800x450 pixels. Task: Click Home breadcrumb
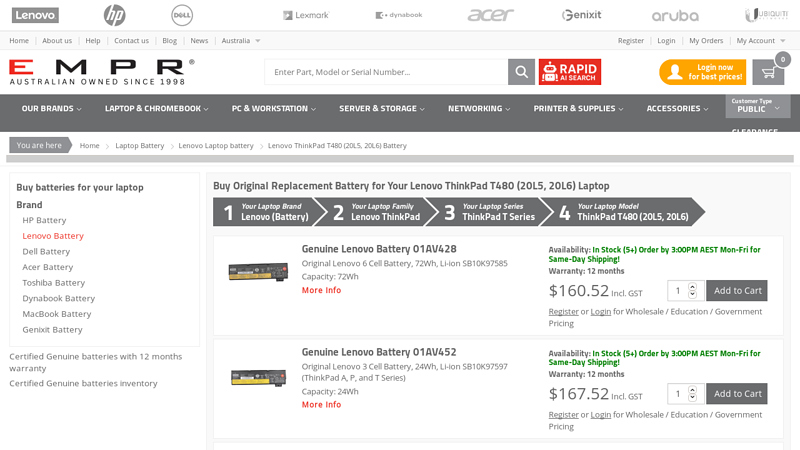(89, 145)
